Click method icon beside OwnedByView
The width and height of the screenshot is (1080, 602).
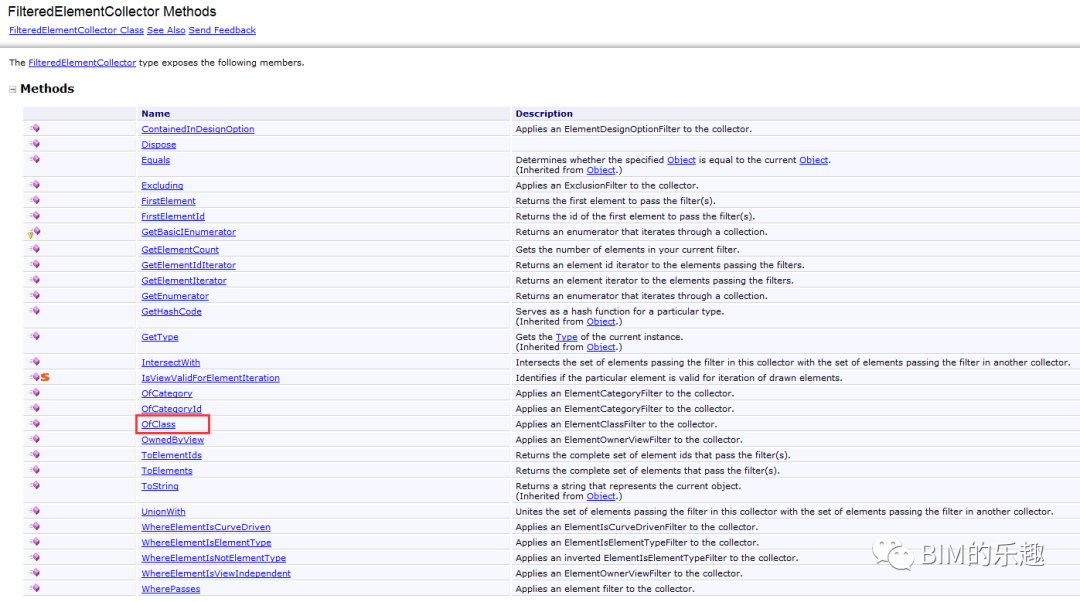pos(35,439)
